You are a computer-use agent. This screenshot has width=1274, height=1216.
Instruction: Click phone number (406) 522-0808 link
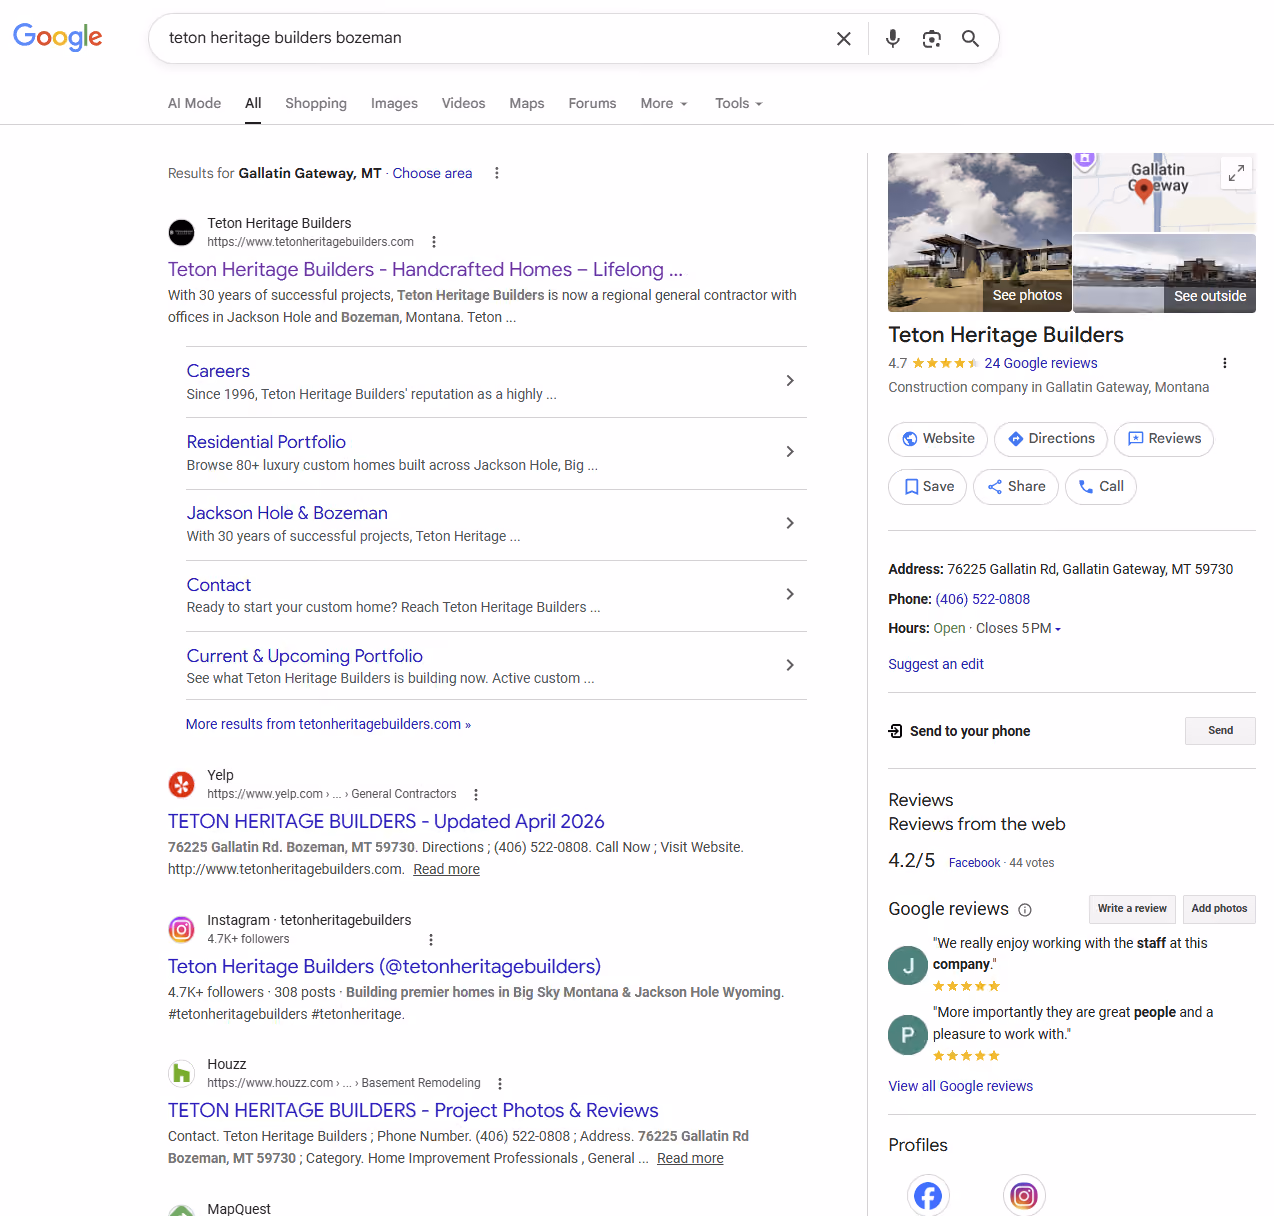pos(982,599)
